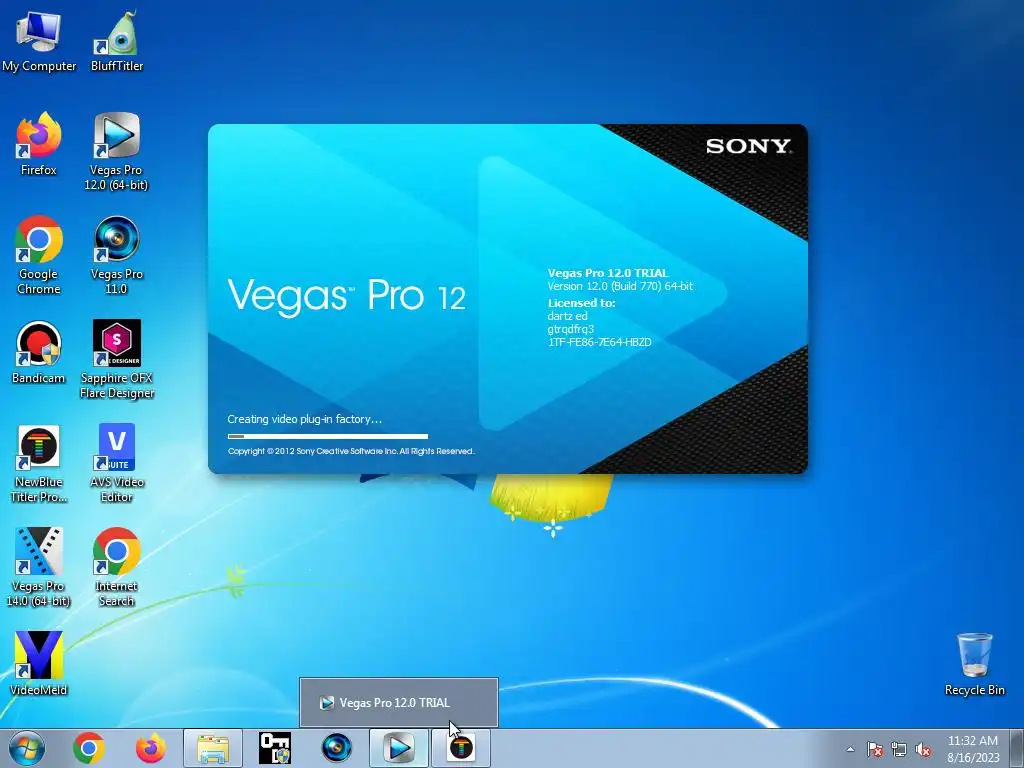Open Action Center flag icon
The width and height of the screenshot is (1024, 768).
tap(875, 749)
